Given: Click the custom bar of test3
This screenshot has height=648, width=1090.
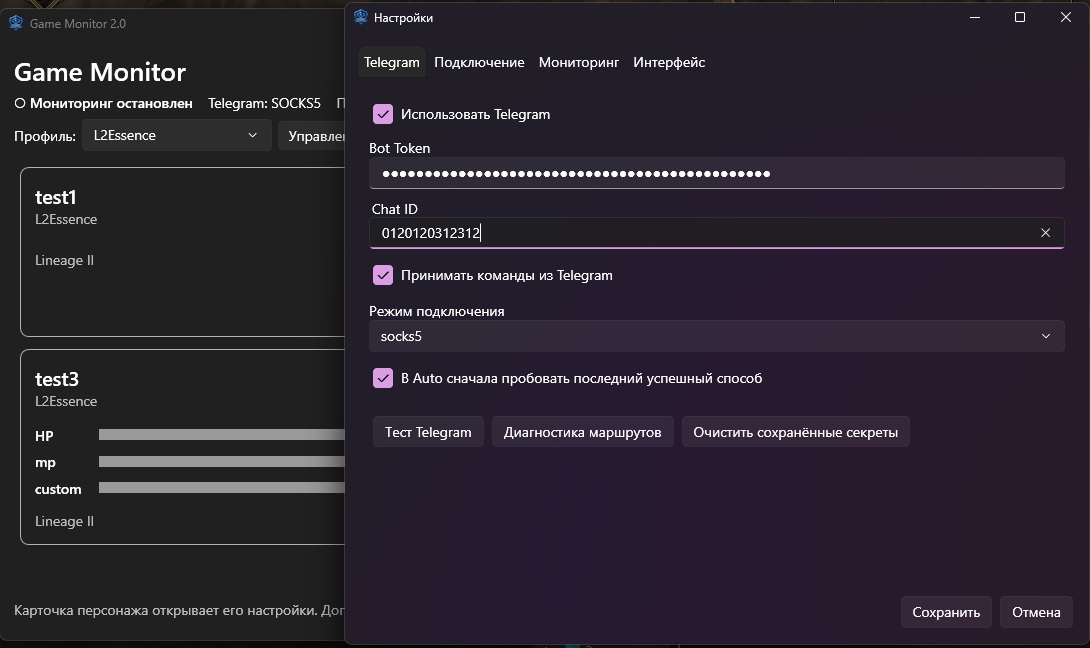Looking at the screenshot, I should coord(222,488).
